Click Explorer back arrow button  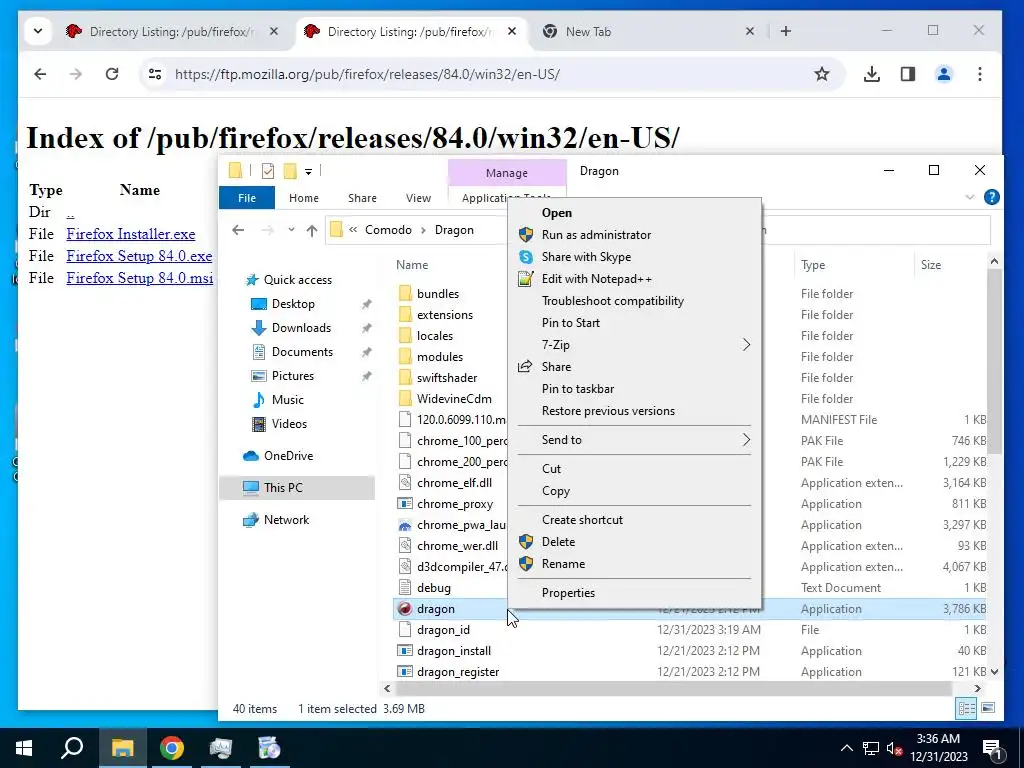click(238, 230)
